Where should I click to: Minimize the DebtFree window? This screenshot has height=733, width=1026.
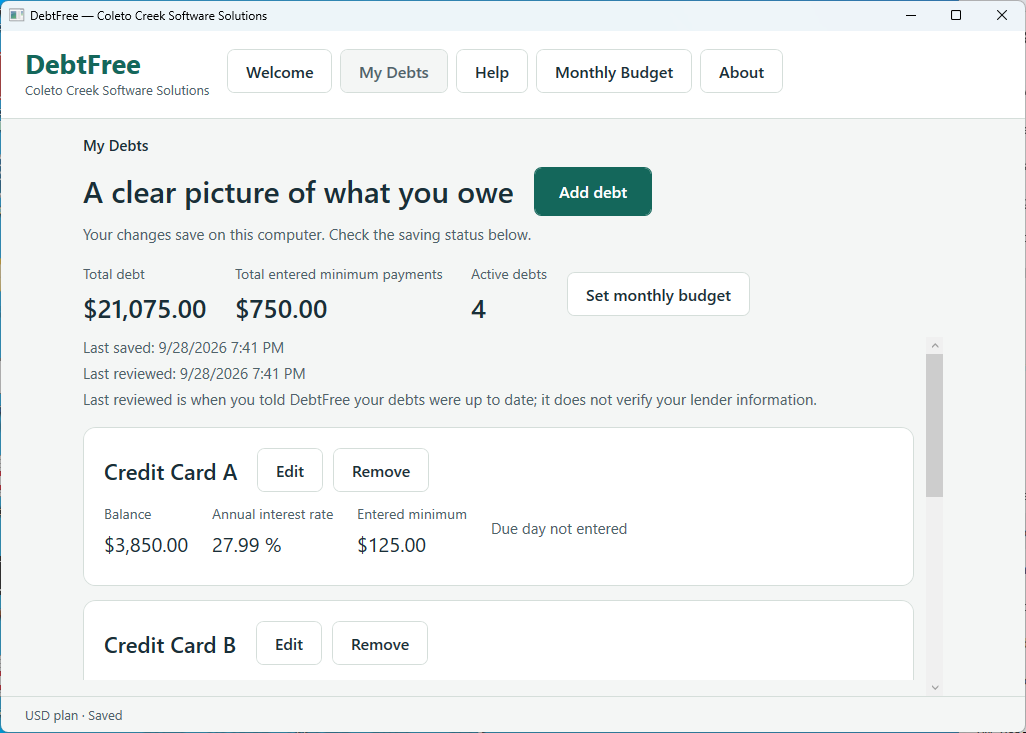click(x=911, y=15)
